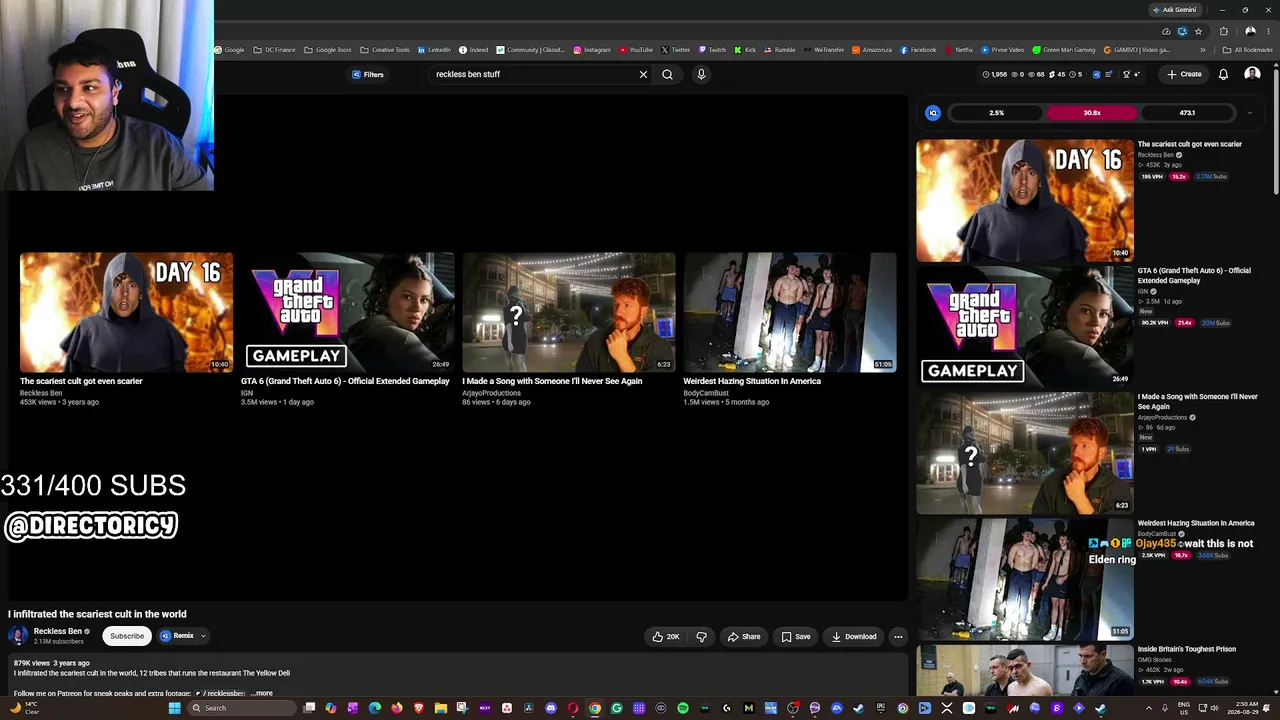Open Reckless Ben channel avatar
Screen dimensions: 1280x720
[x=18, y=636]
